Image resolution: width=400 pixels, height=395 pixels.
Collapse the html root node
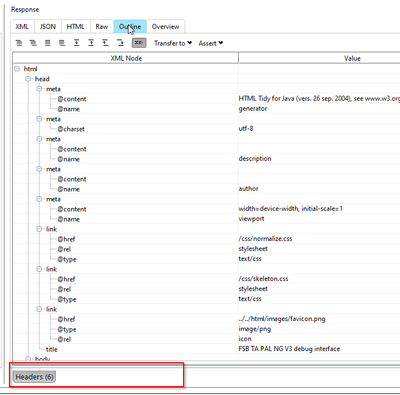pos(17,69)
